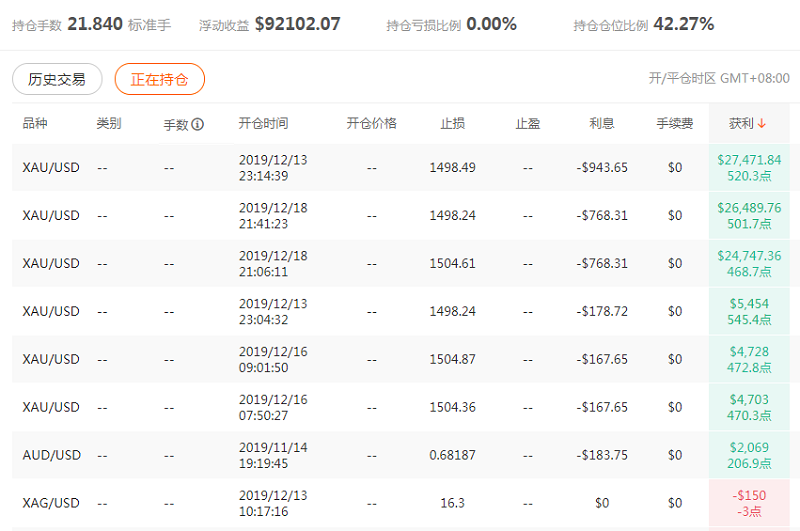
Task: Click the profit cell $4,728
Action: pos(749,360)
